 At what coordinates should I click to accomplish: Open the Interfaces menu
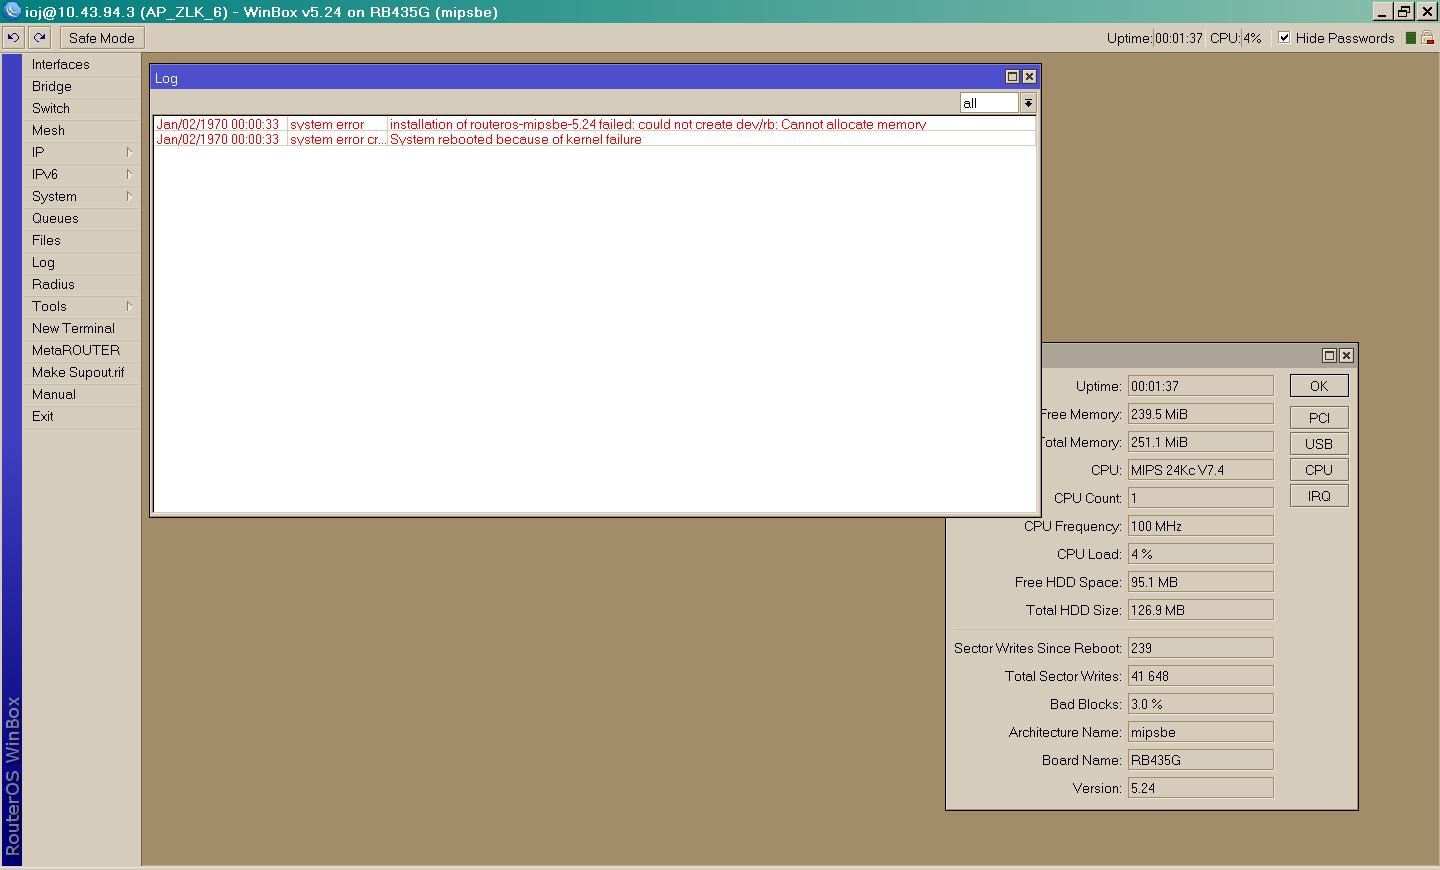click(81, 64)
